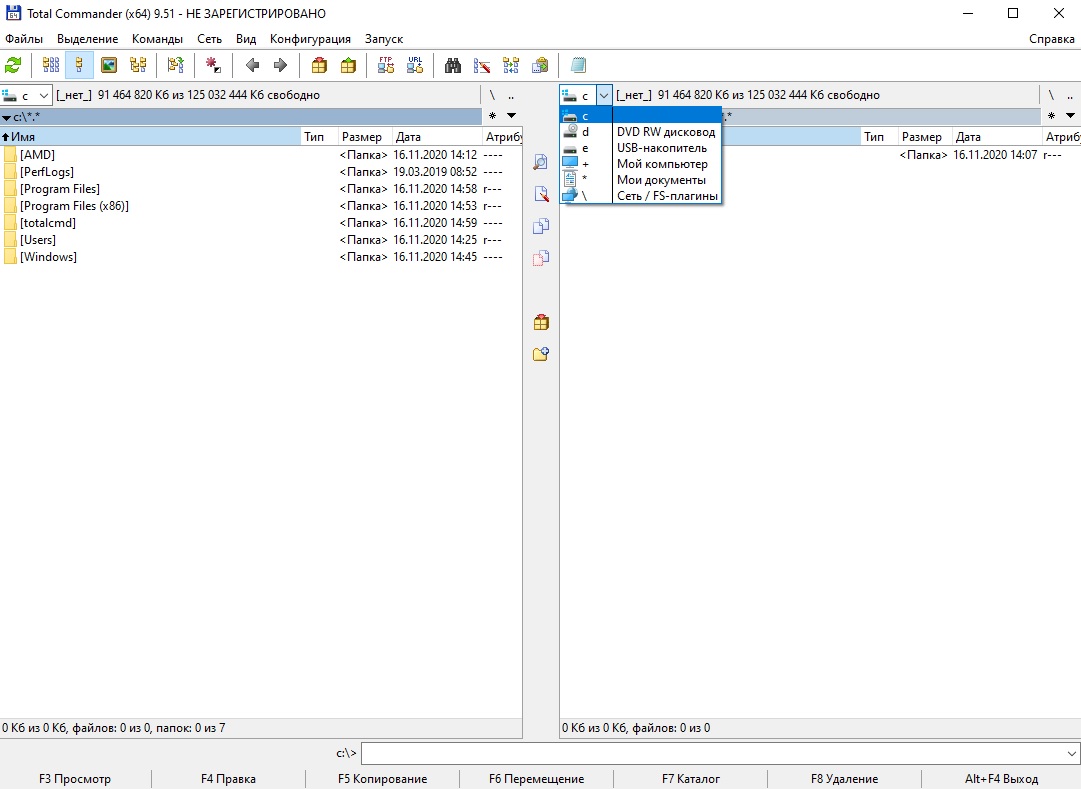The image size is (1081, 789).
Task: Show the directory tree view
Action: (139, 66)
